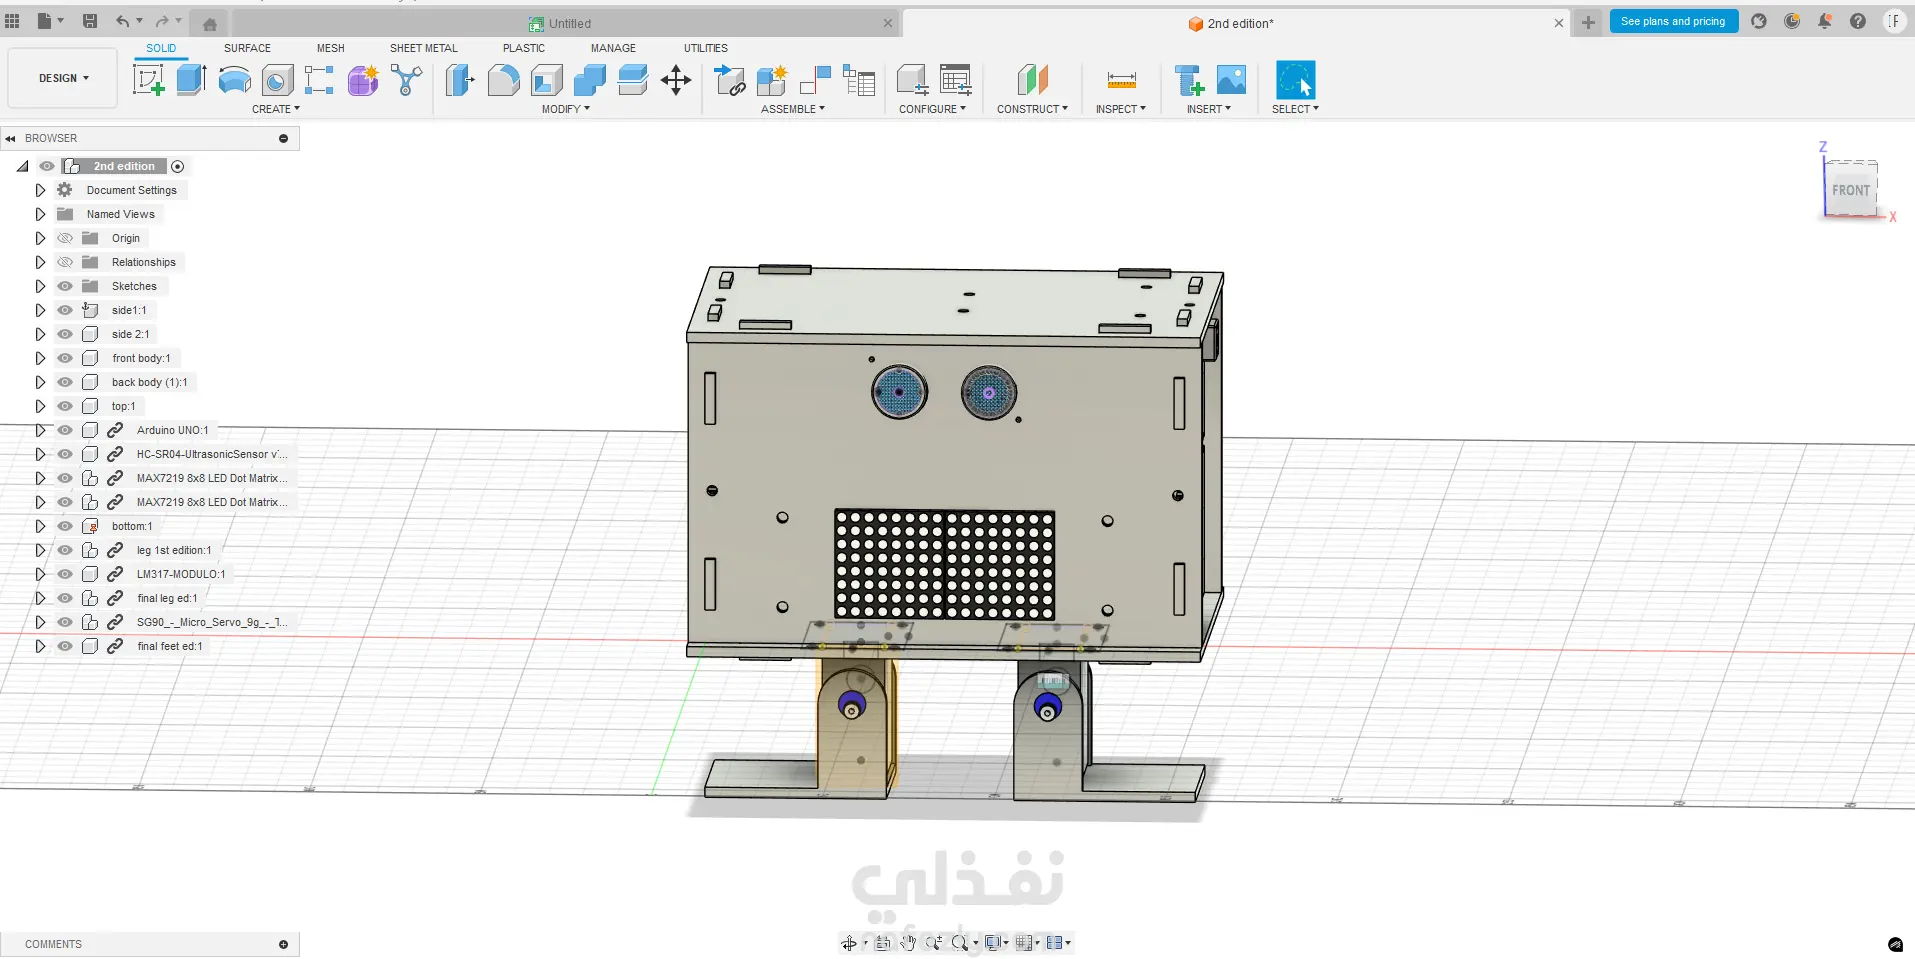Expand the COMMENTS panel
The width and height of the screenshot is (1915, 959).
point(283,944)
